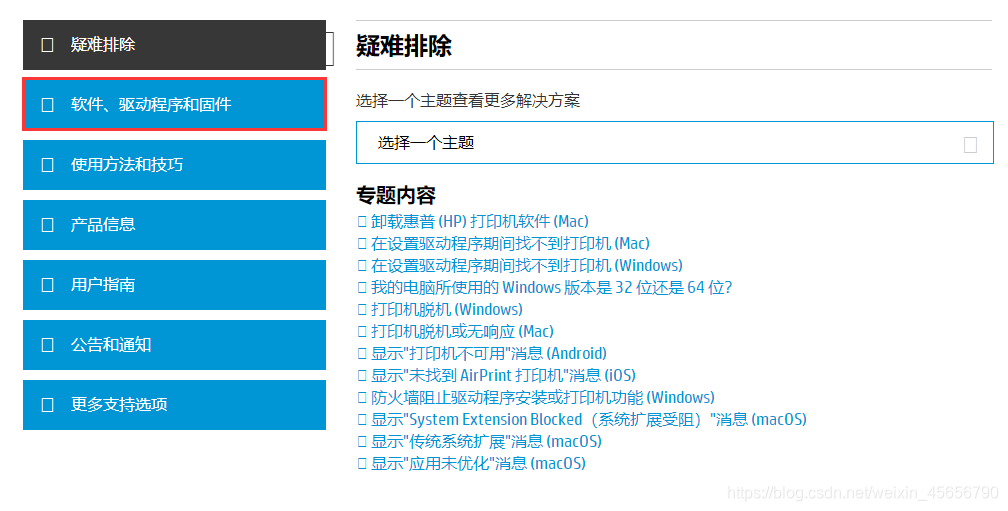This screenshot has width=1008, height=511.
Task: Click the icon beside 产品信息
Action: (x=48, y=225)
